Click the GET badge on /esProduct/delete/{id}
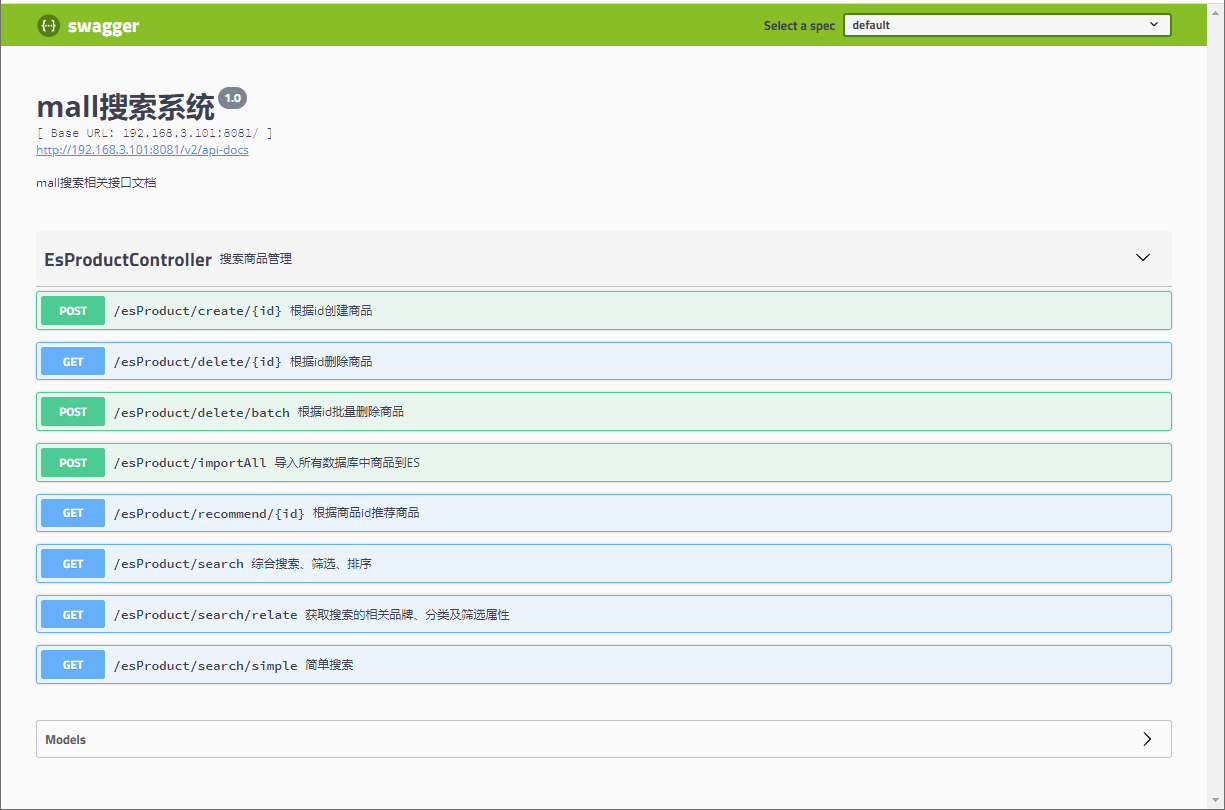This screenshot has height=810, width=1225. coord(71,361)
